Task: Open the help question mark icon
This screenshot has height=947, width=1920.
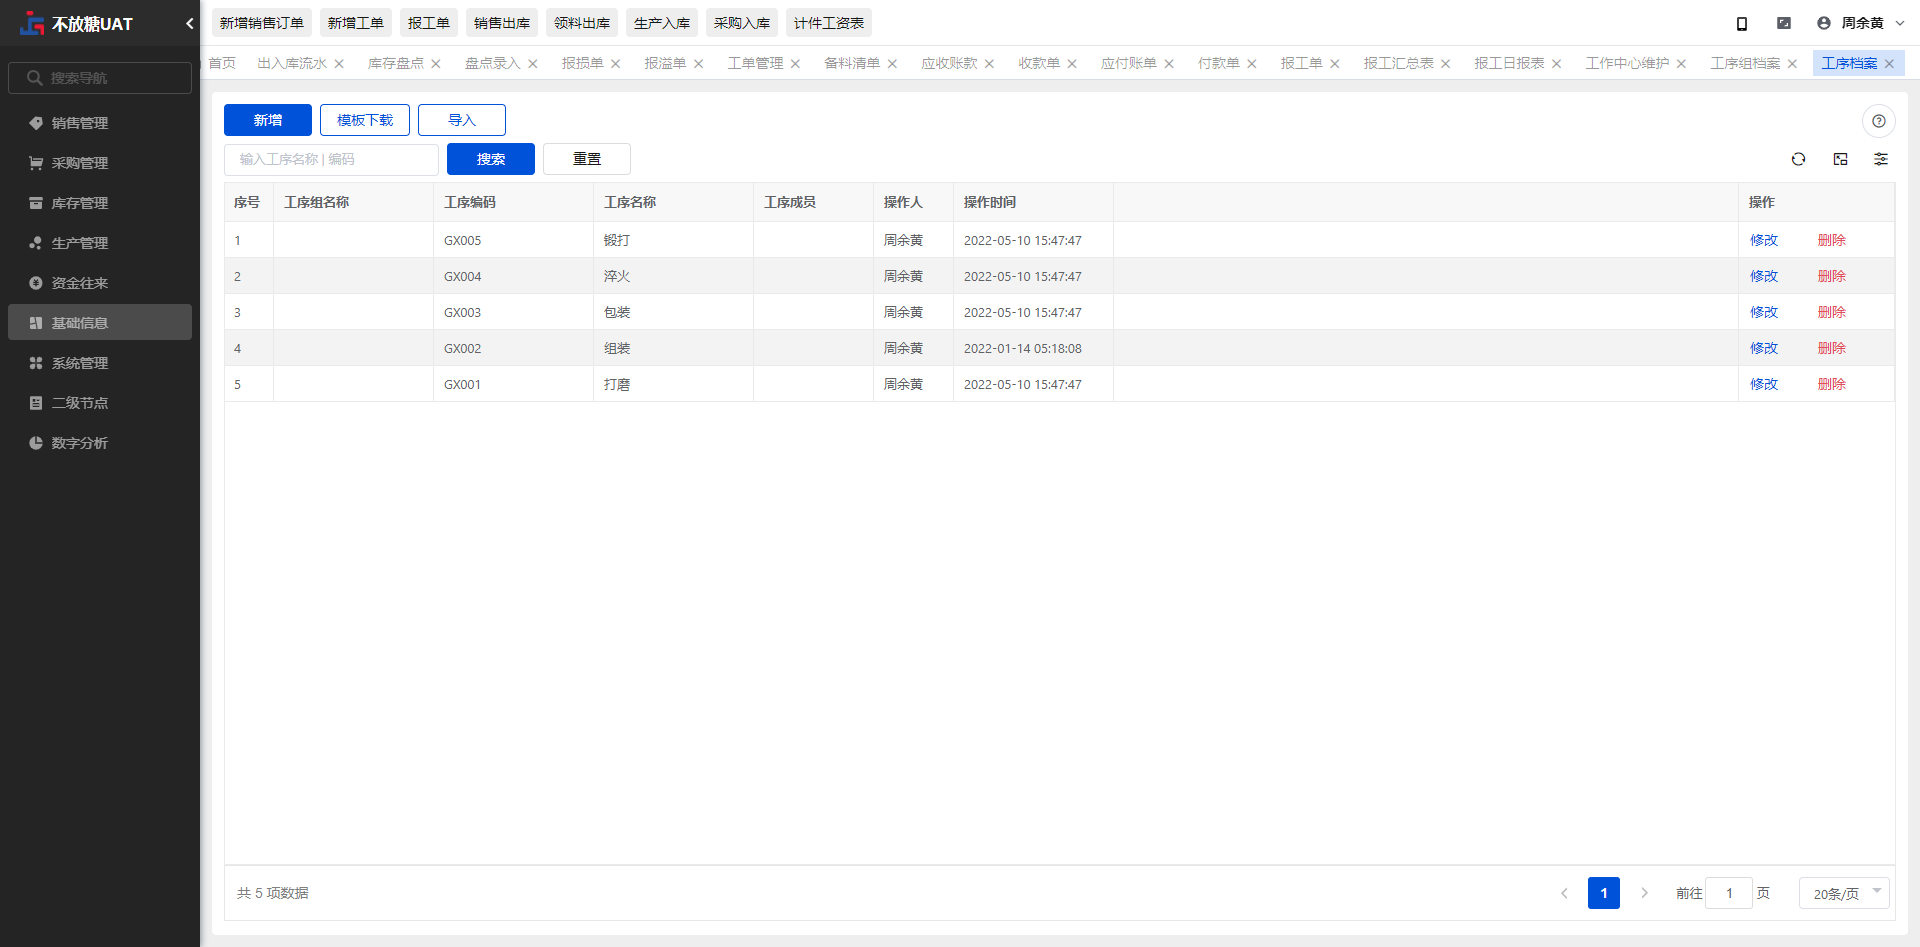Action: (1879, 121)
